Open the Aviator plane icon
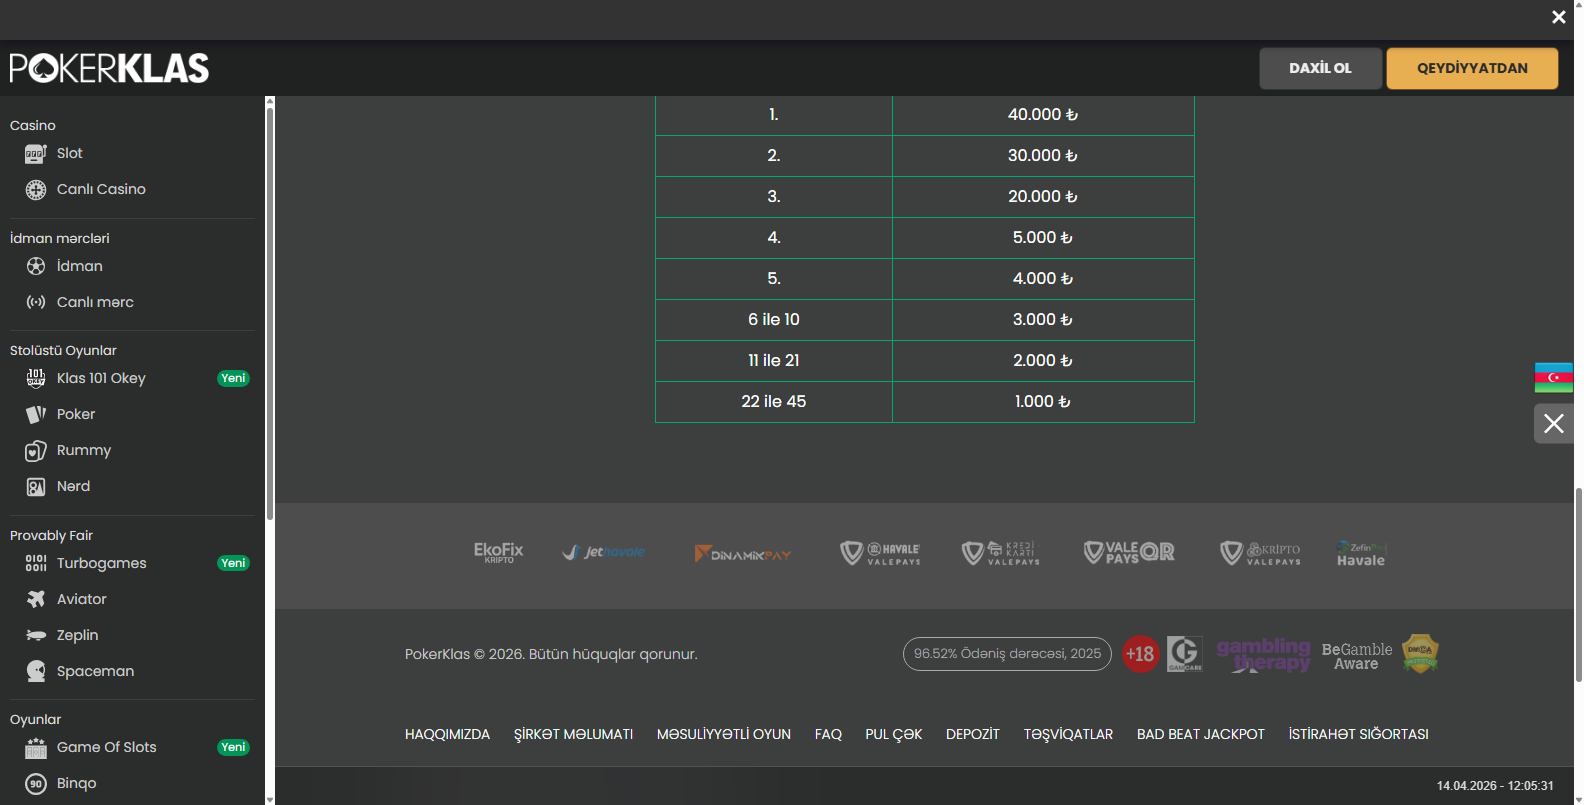 pos(36,599)
